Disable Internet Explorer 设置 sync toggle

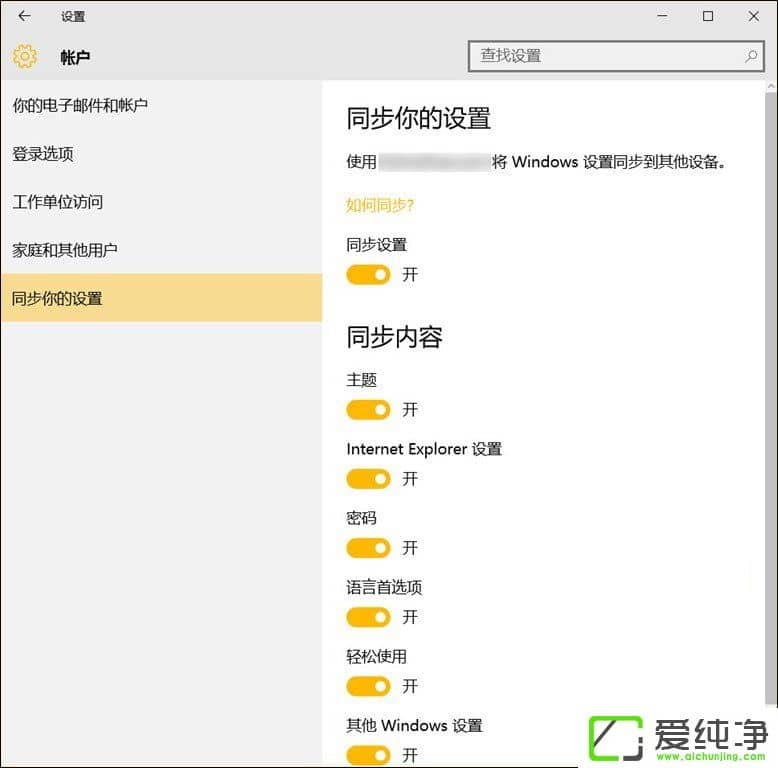368,479
